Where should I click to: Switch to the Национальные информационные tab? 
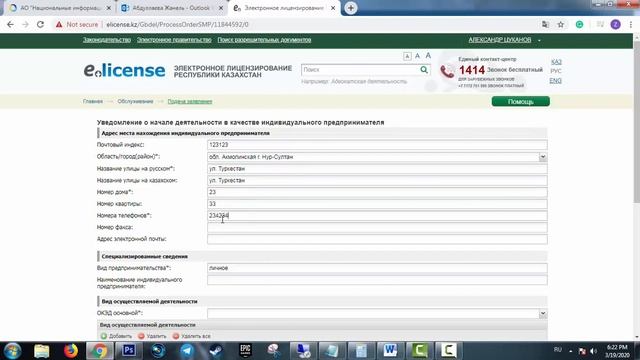coord(60,8)
